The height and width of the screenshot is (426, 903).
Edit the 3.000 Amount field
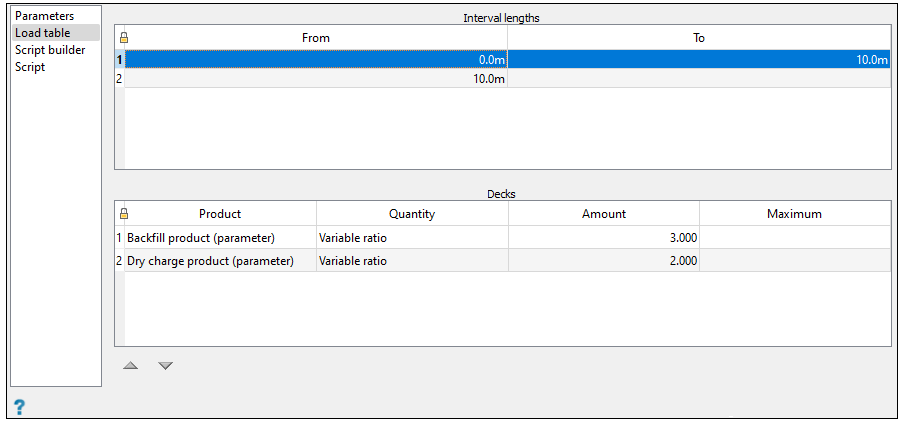[x=604, y=238]
